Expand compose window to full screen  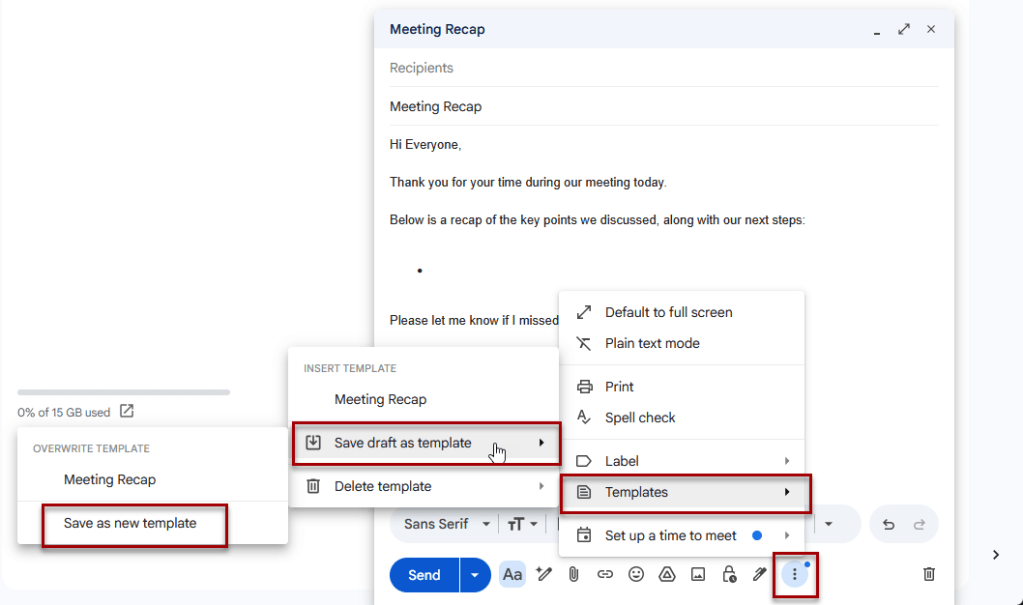click(x=904, y=29)
